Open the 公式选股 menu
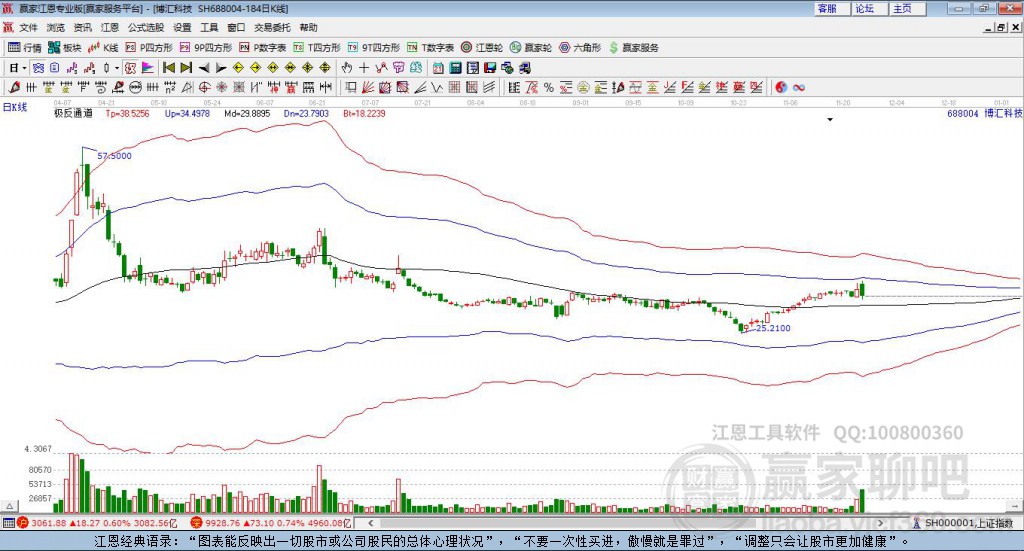Viewport: 1024px width, 551px height. [146, 27]
